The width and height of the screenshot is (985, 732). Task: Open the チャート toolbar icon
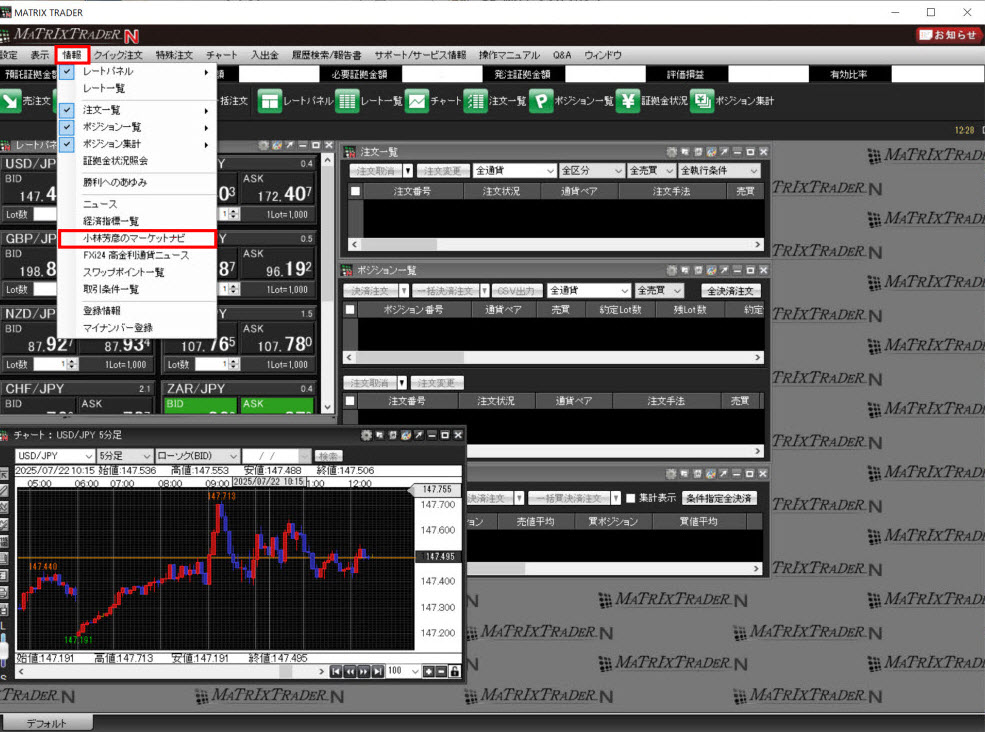[416, 101]
